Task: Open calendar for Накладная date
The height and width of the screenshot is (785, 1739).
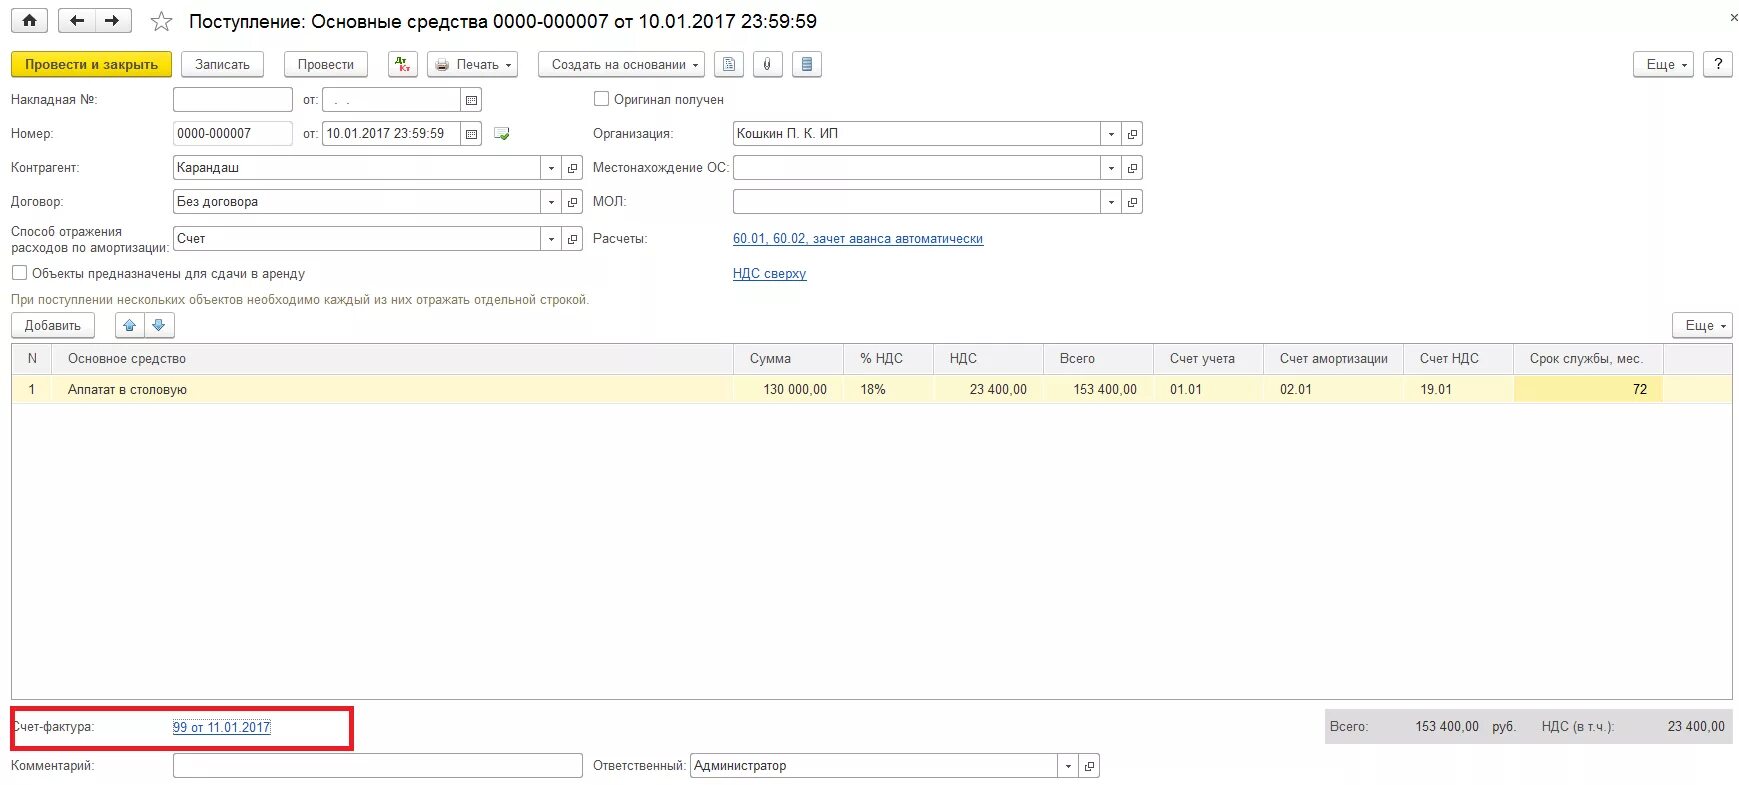Action: click(471, 100)
